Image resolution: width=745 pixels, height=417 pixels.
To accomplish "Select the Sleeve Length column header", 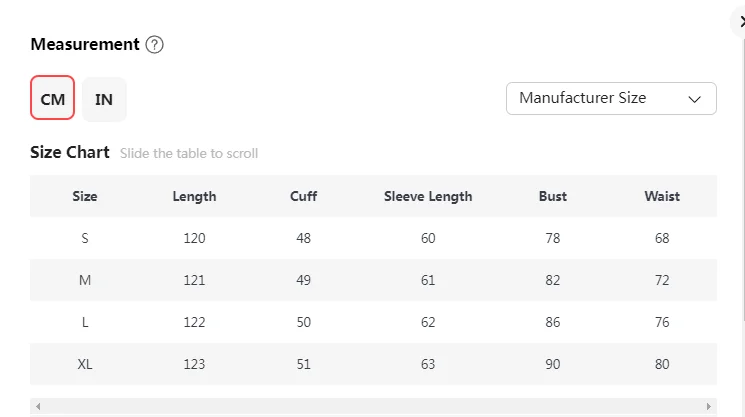I will point(428,196).
